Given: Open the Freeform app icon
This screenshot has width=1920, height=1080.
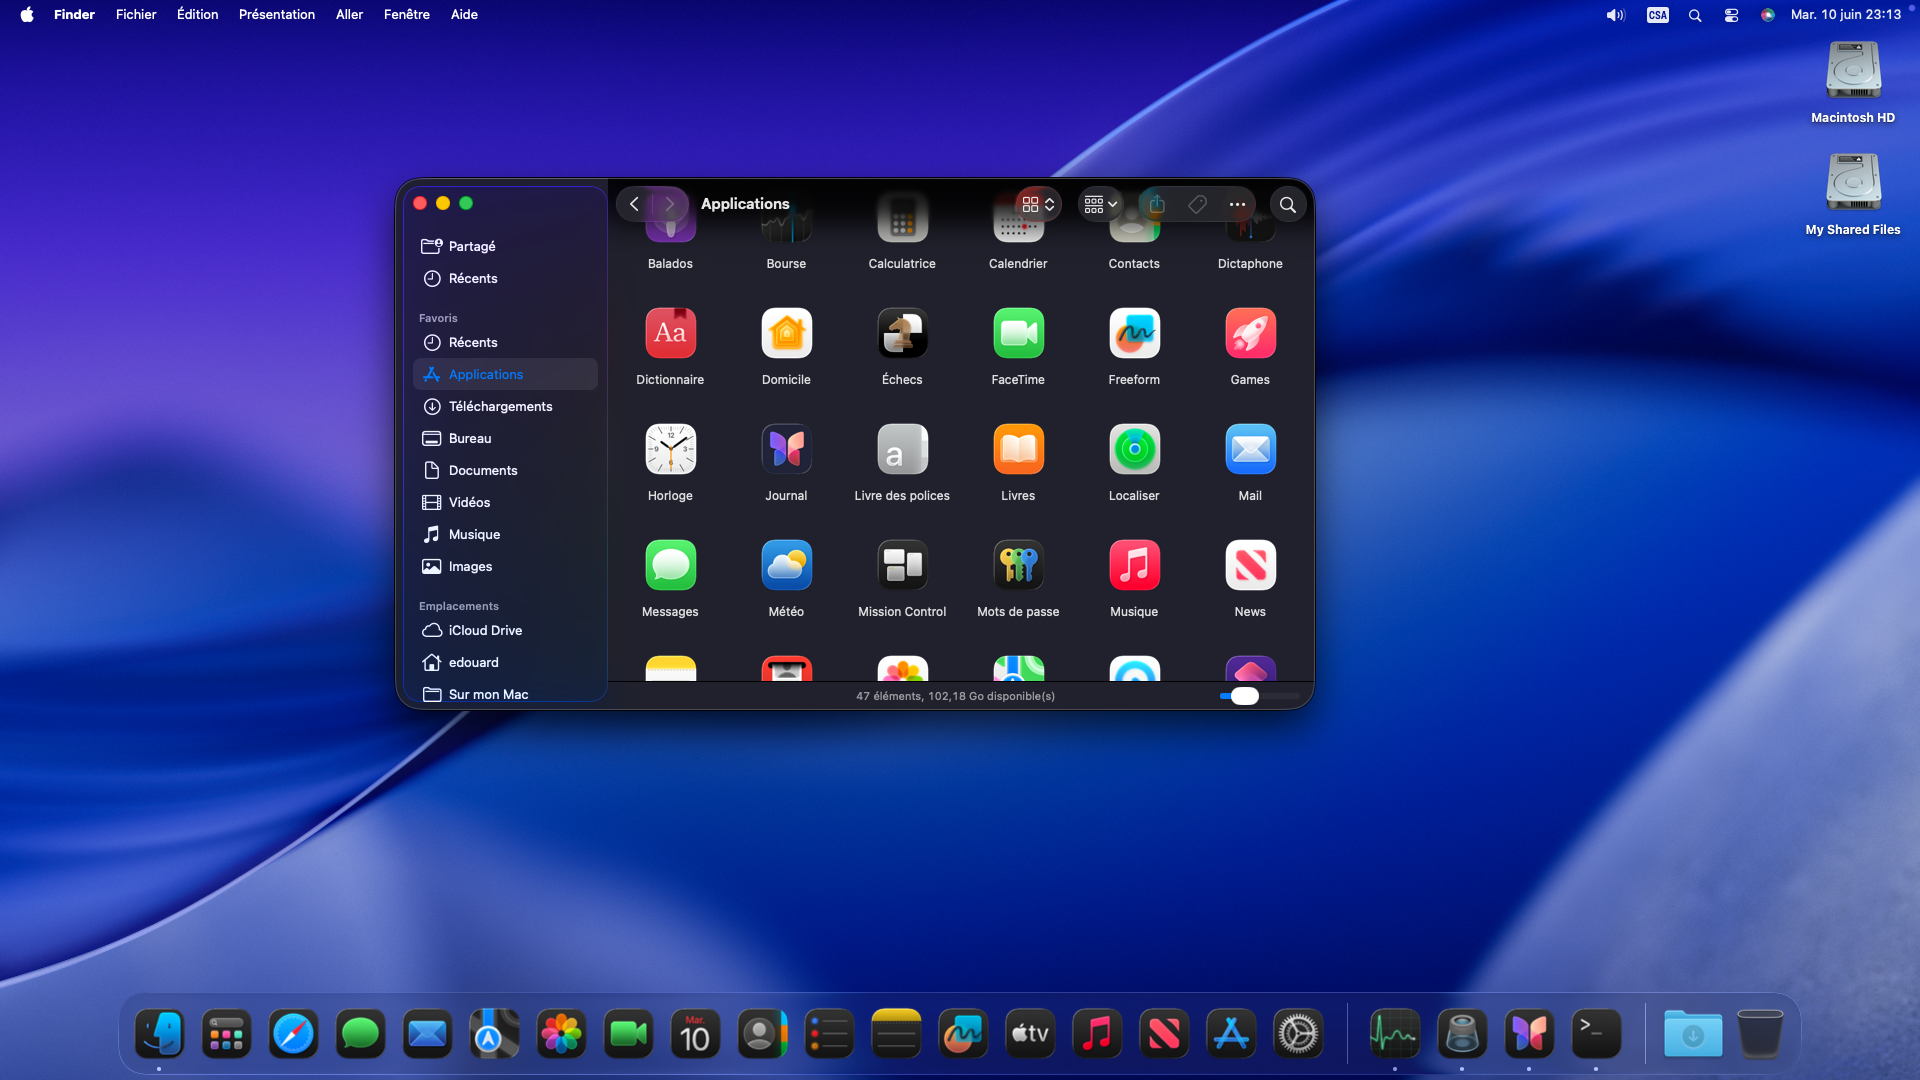Looking at the screenshot, I should coord(1134,334).
